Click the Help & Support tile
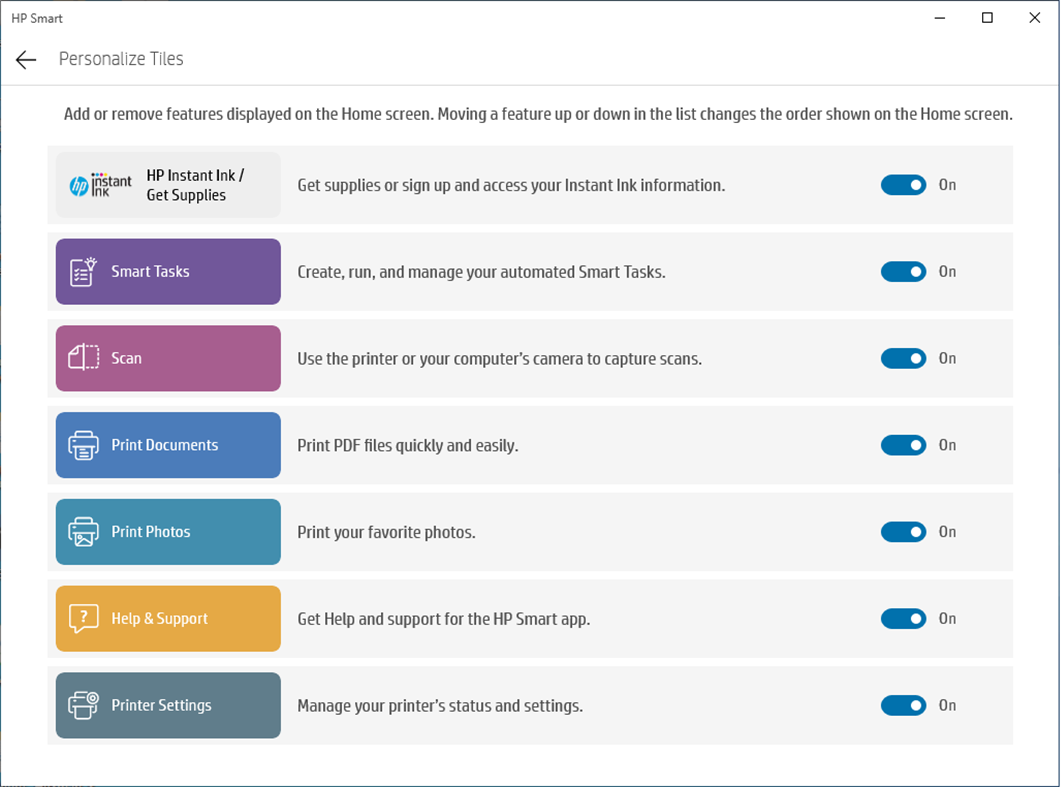 coord(168,618)
